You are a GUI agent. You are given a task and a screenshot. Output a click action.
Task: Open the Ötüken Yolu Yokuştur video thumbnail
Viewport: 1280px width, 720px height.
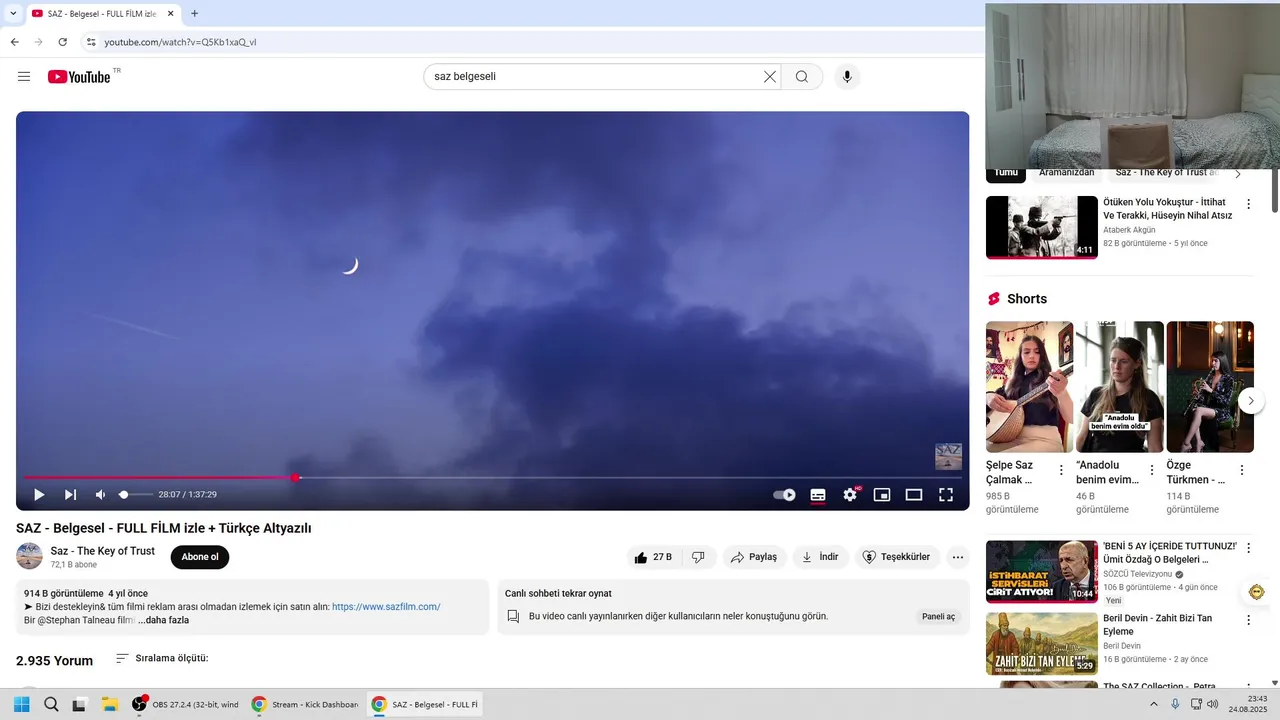(x=1042, y=227)
